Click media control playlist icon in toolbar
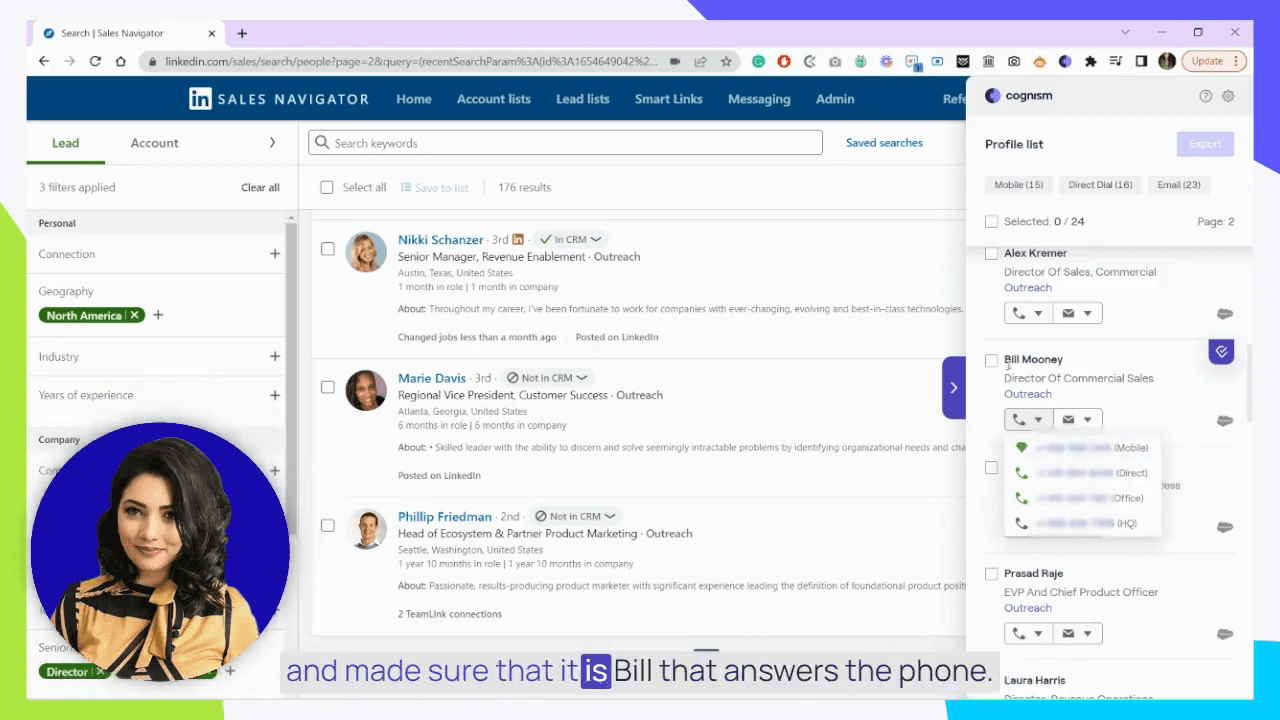The width and height of the screenshot is (1280, 720). coord(1116,61)
